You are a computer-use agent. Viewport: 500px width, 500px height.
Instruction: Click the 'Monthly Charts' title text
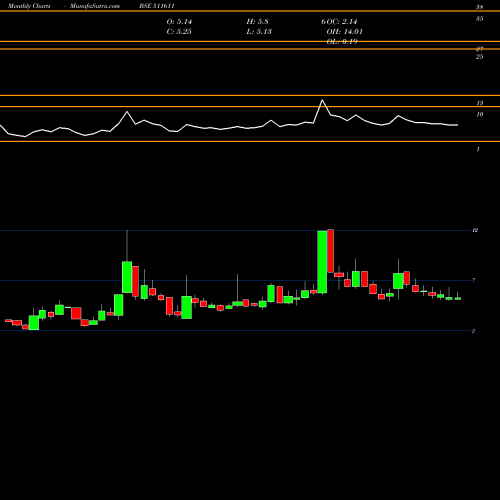click(x=29, y=6)
